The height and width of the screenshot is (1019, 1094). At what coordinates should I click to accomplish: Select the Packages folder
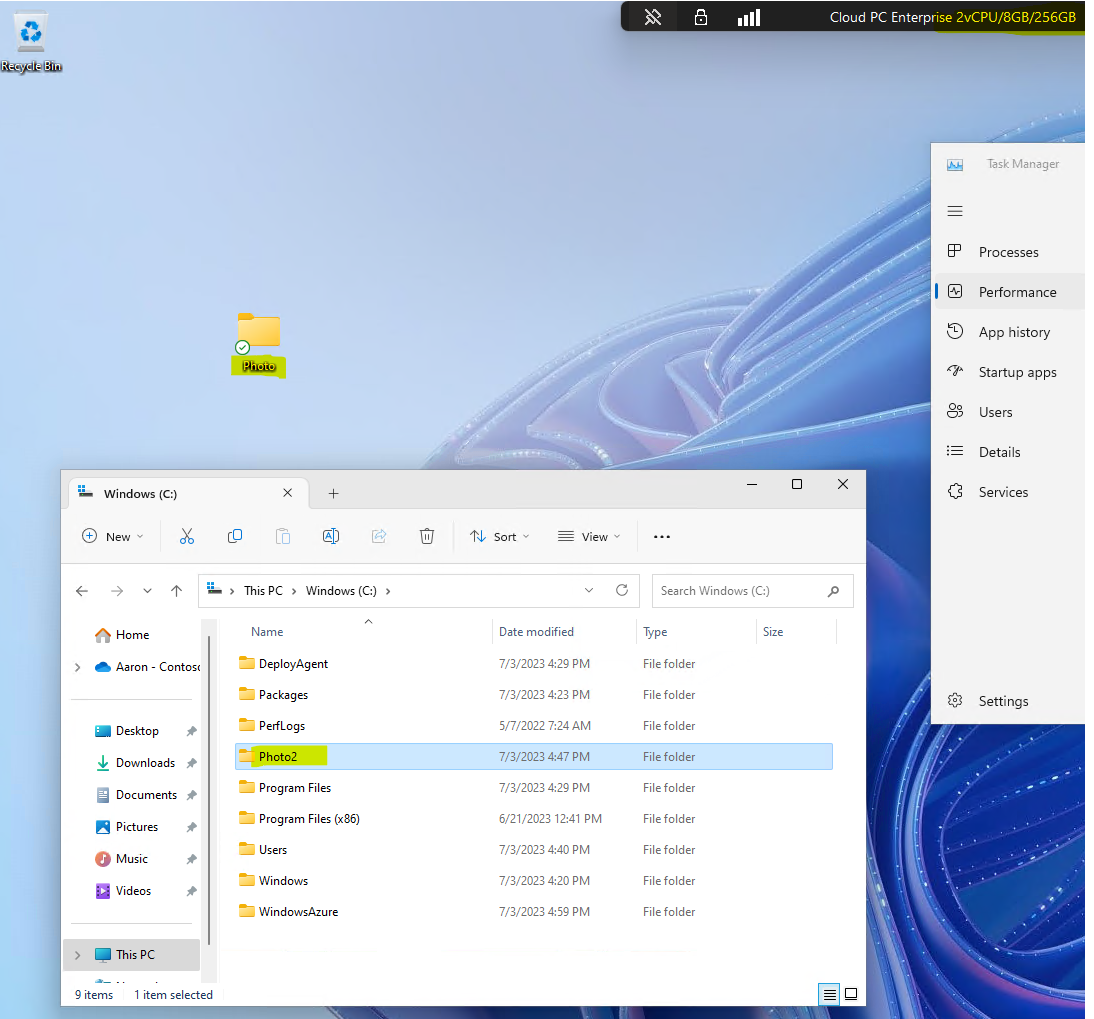click(534, 695)
